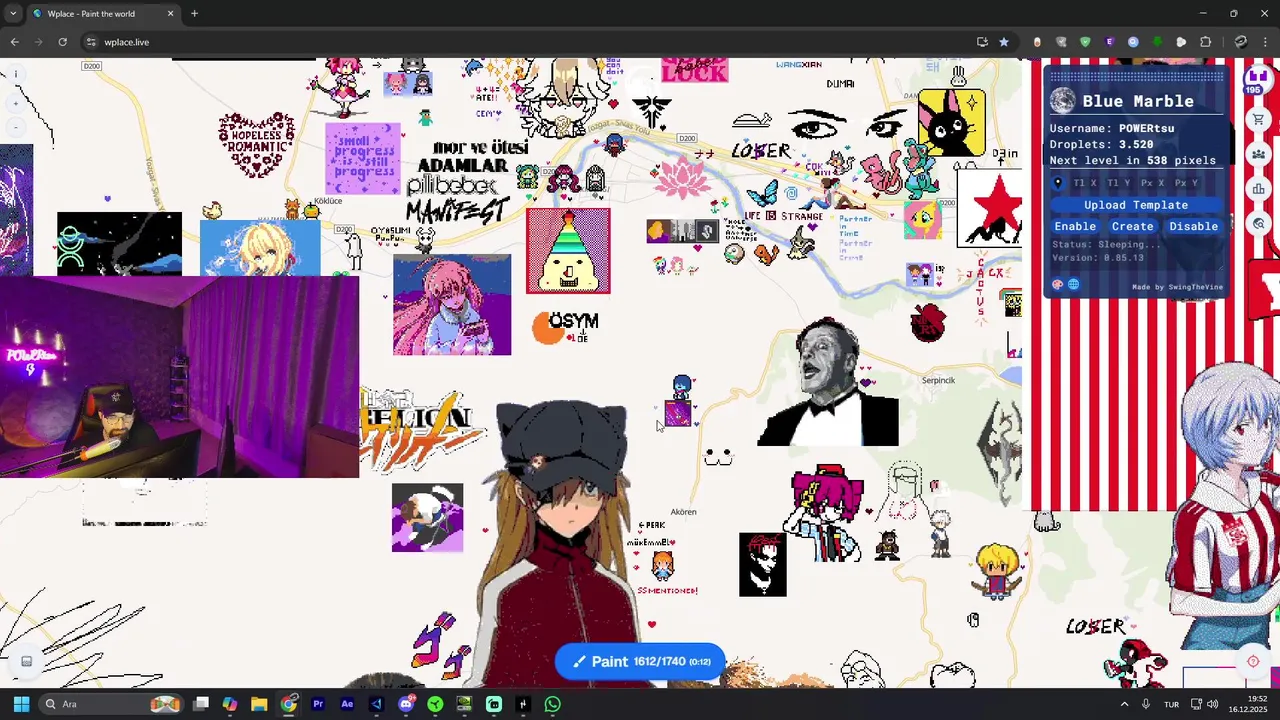Click the Px X coordinate field
The image size is (1280, 720).
(1154, 183)
